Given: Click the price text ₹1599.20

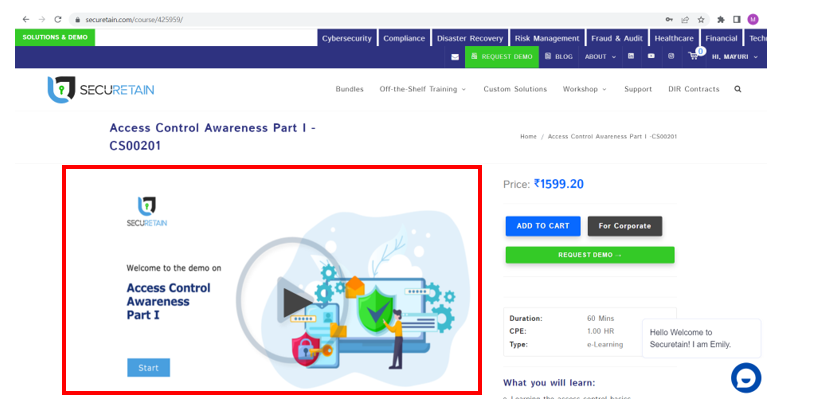Looking at the screenshot, I should pyautogui.click(x=559, y=184).
